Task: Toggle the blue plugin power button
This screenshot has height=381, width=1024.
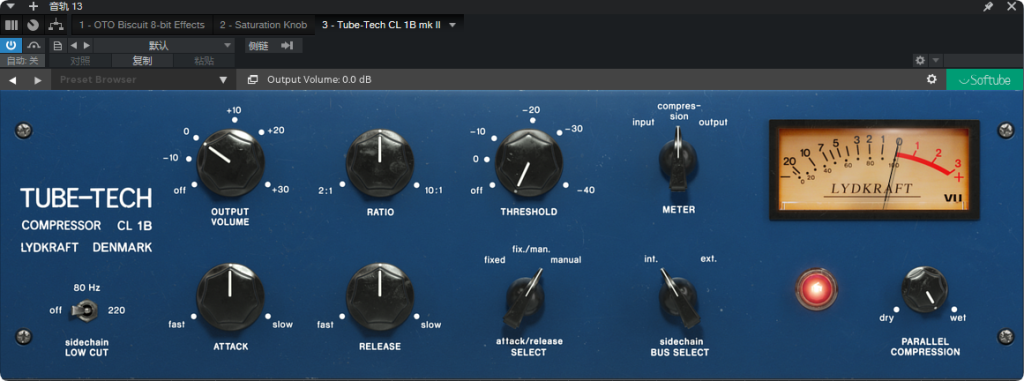Action: (x=11, y=45)
